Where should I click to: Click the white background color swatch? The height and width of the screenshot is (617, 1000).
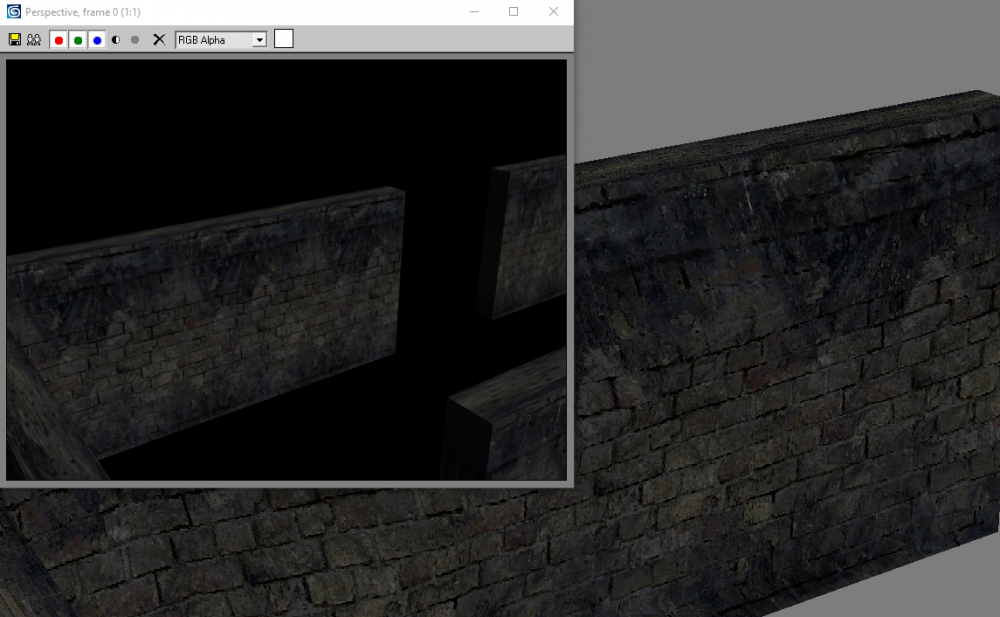[283, 38]
